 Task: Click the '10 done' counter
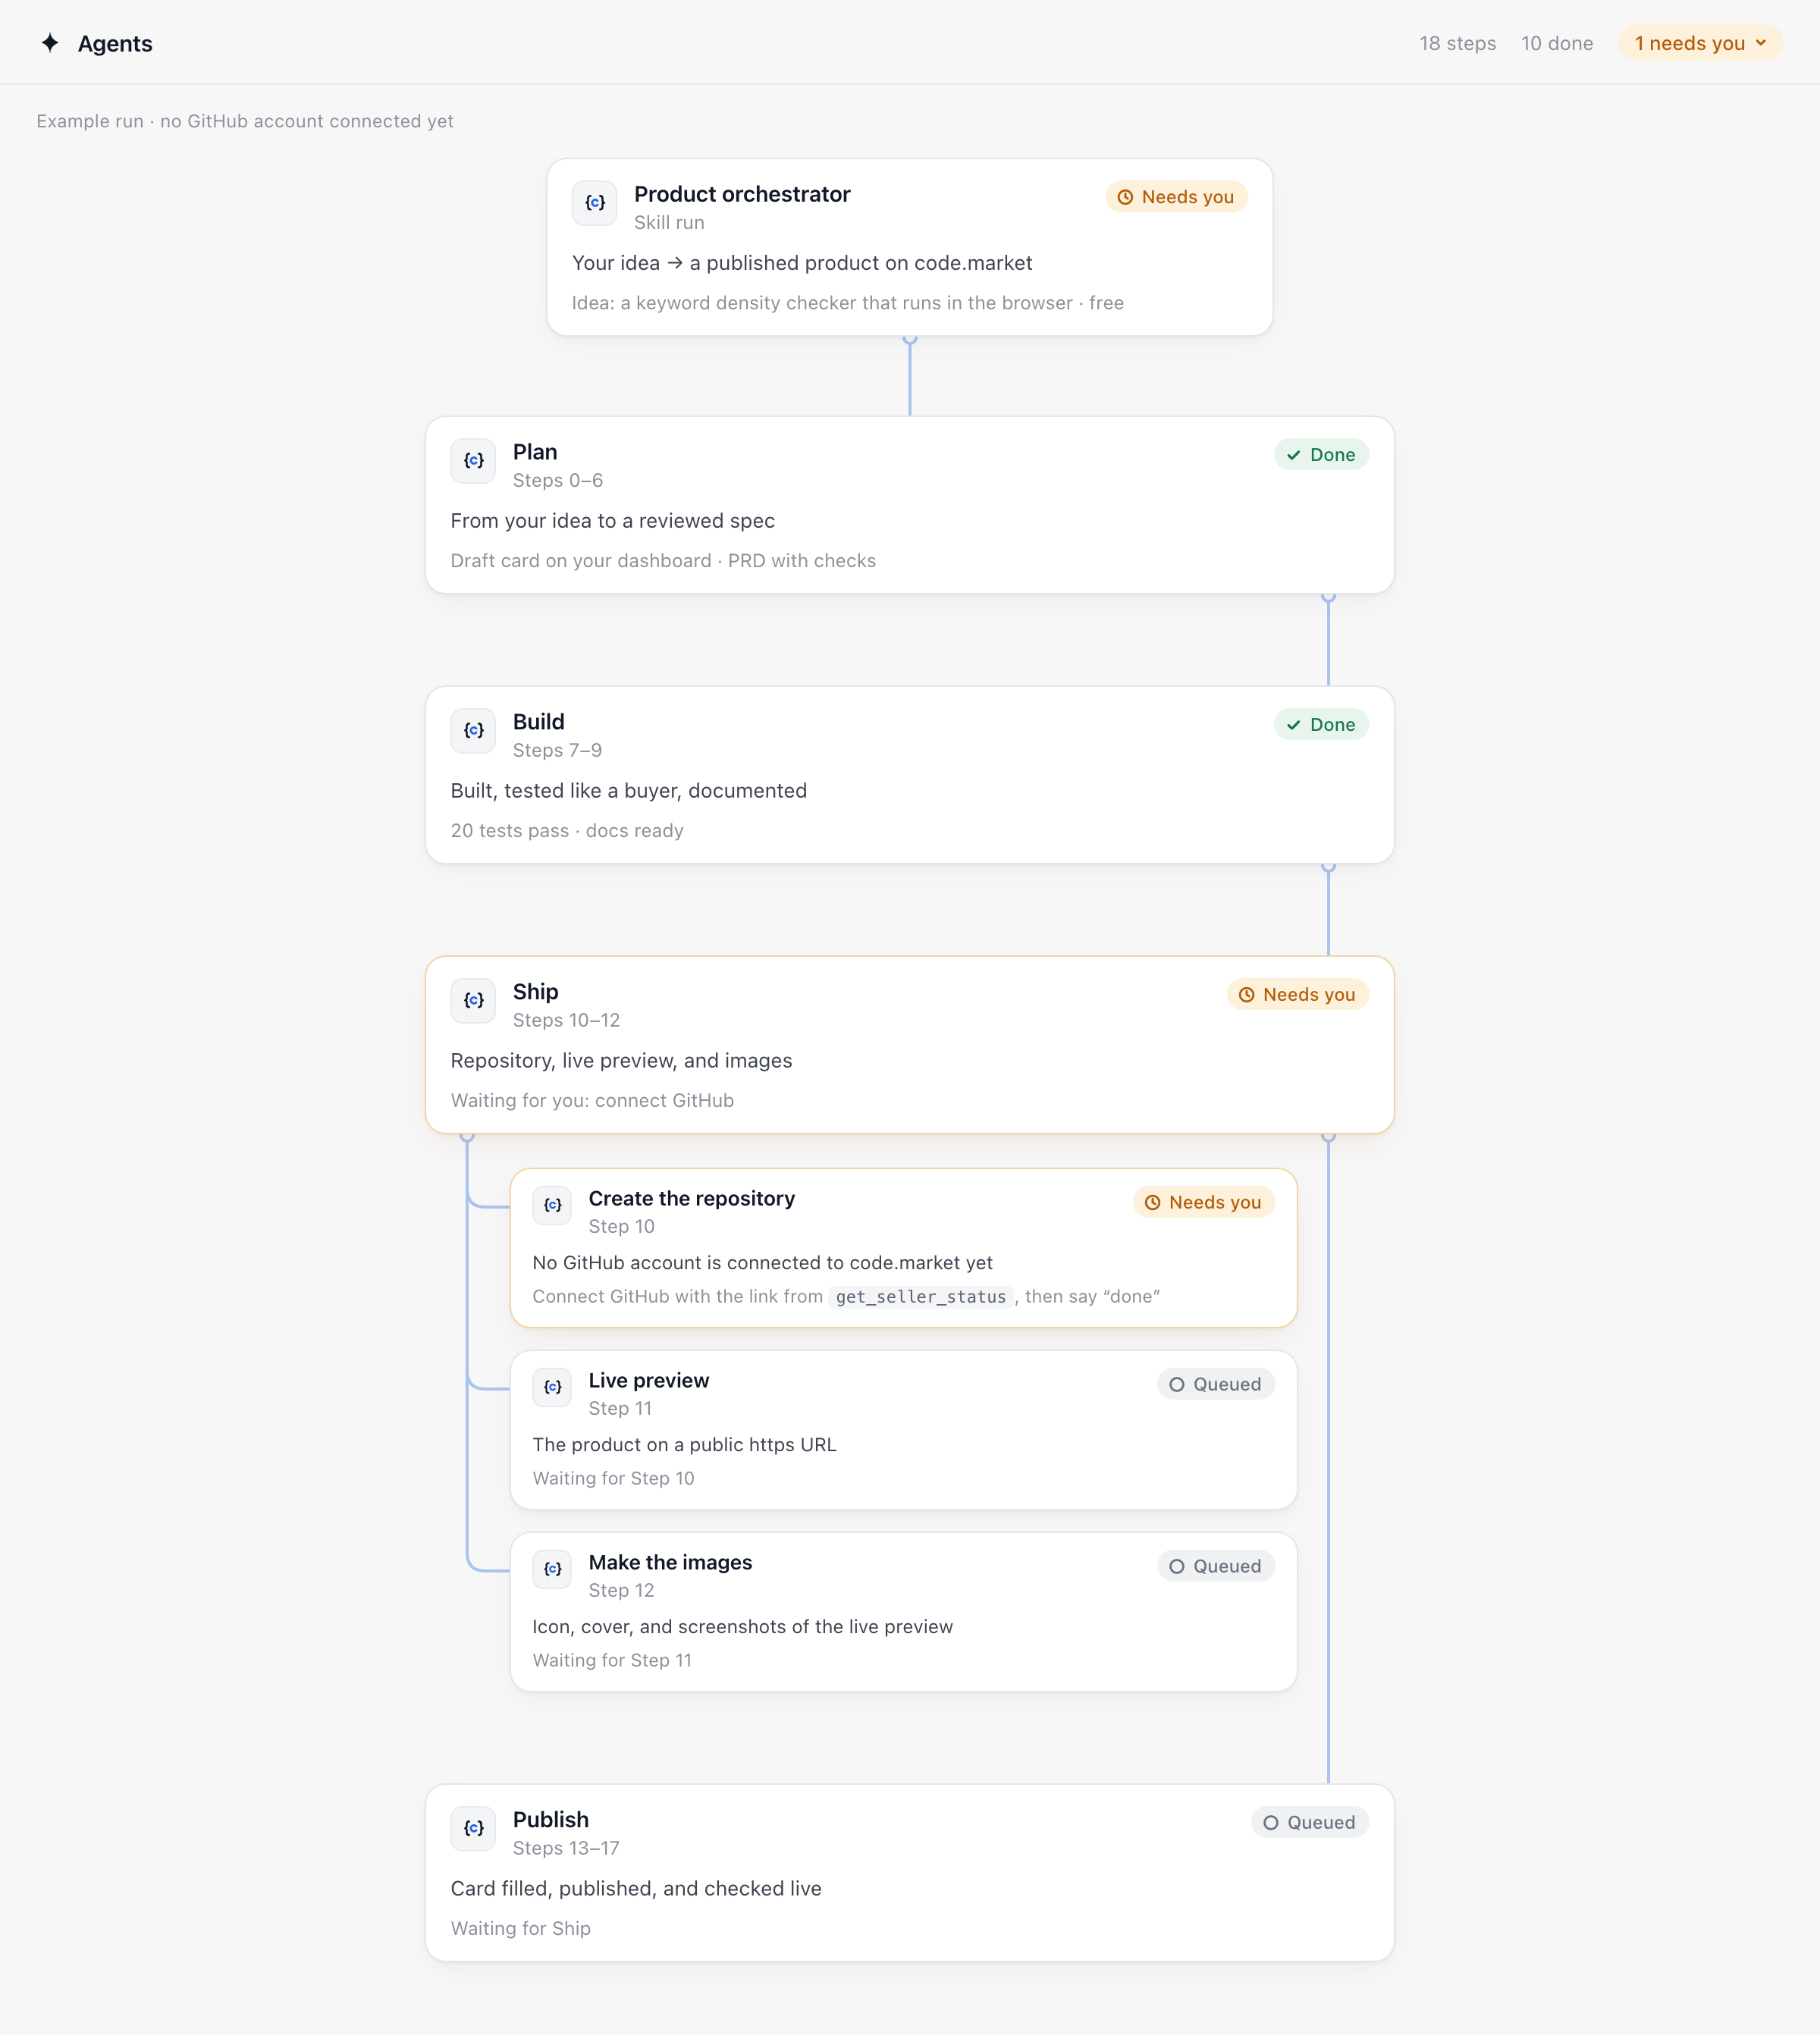pos(1557,43)
